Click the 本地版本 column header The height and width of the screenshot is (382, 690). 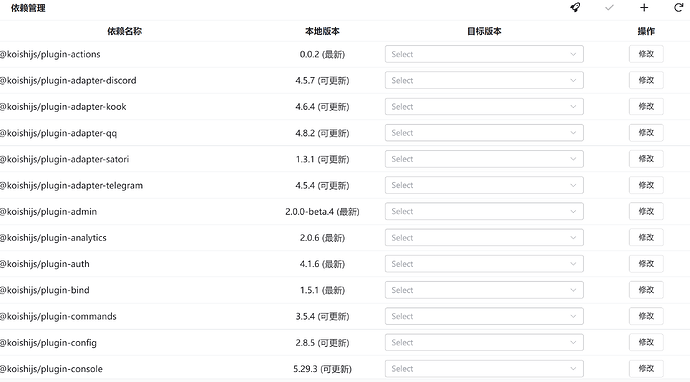pos(323,31)
